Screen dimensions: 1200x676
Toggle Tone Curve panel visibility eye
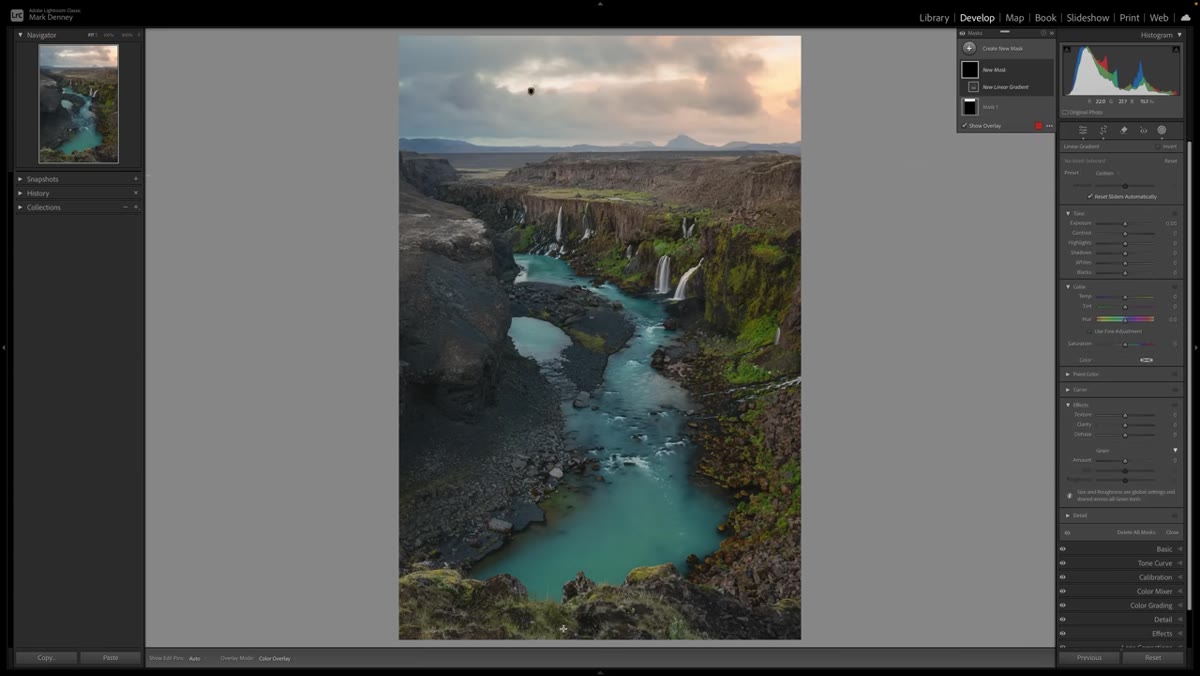[x=1063, y=563]
